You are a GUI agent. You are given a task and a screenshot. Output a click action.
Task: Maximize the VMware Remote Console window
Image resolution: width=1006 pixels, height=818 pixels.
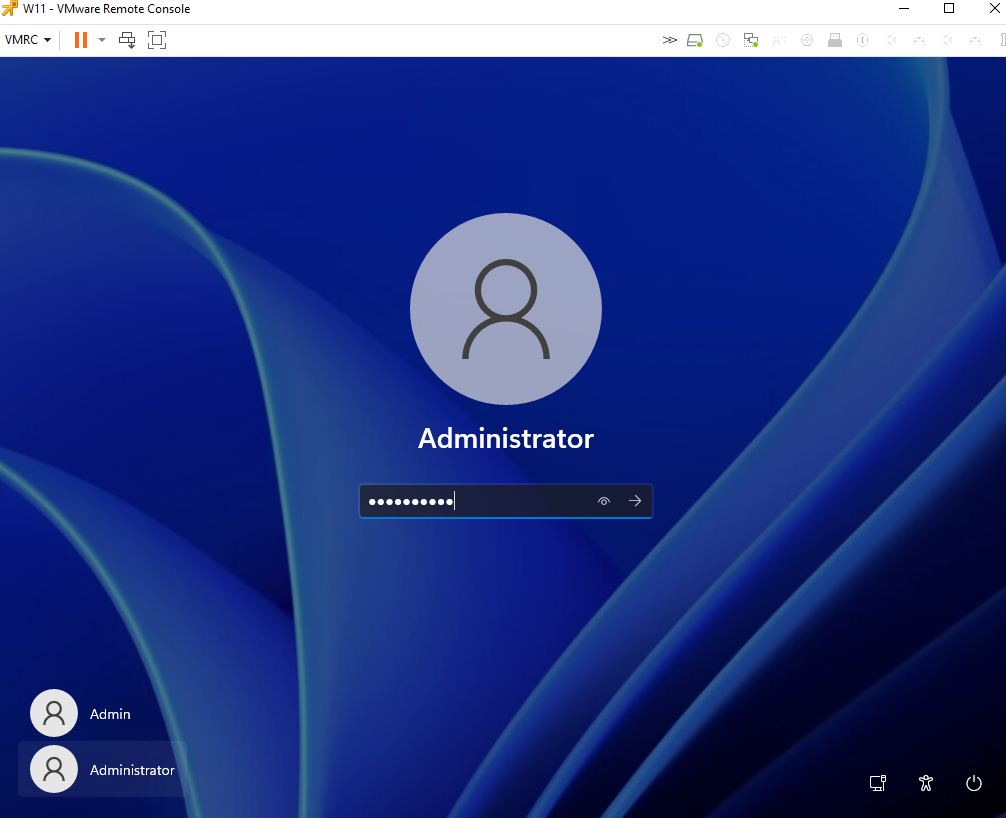click(x=949, y=8)
